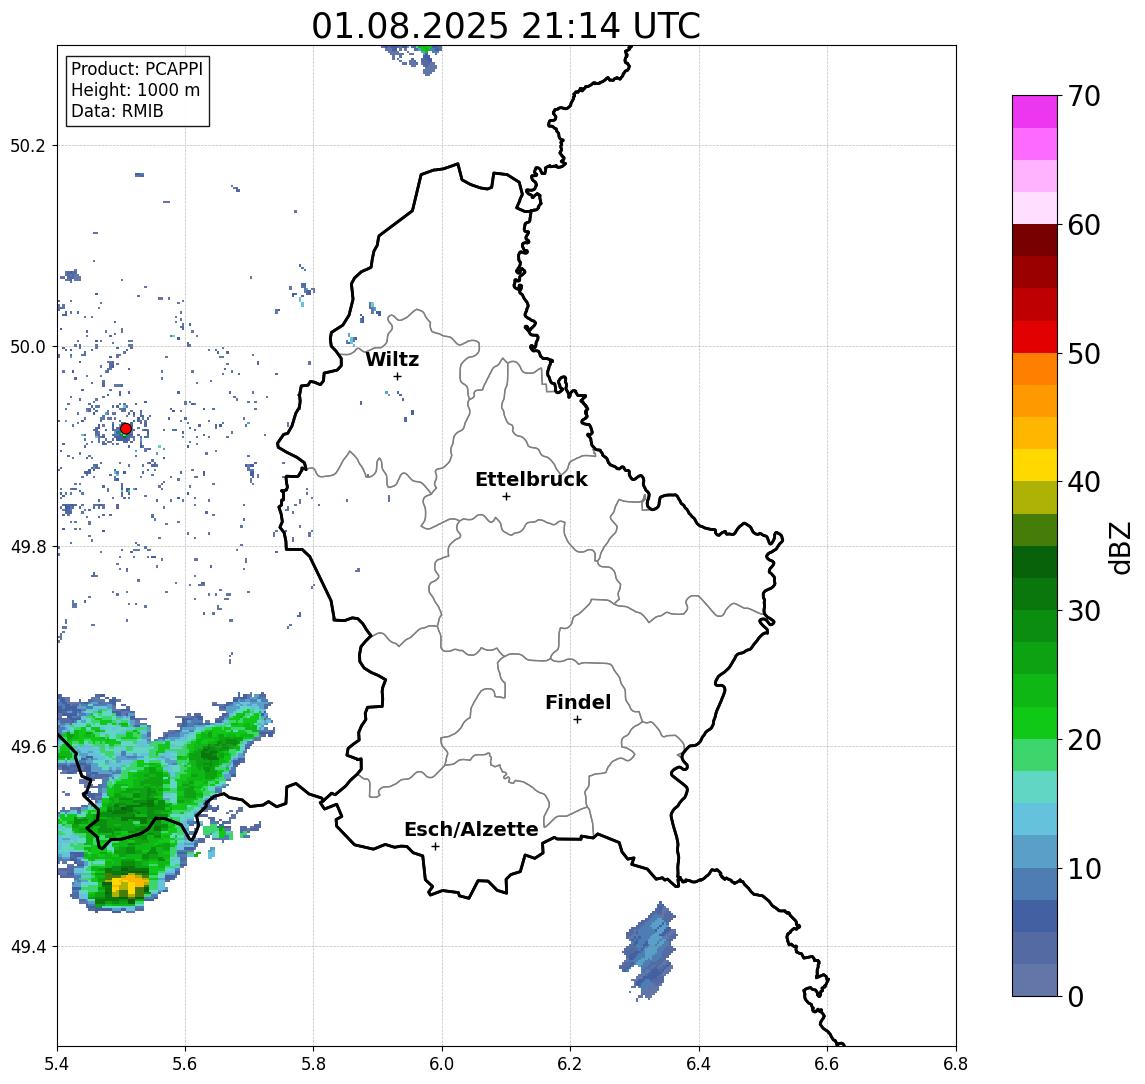This screenshot has height=1084, width=1145.
Task: Click the longitude label 5.6
Action: pyautogui.click(x=185, y=1064)
